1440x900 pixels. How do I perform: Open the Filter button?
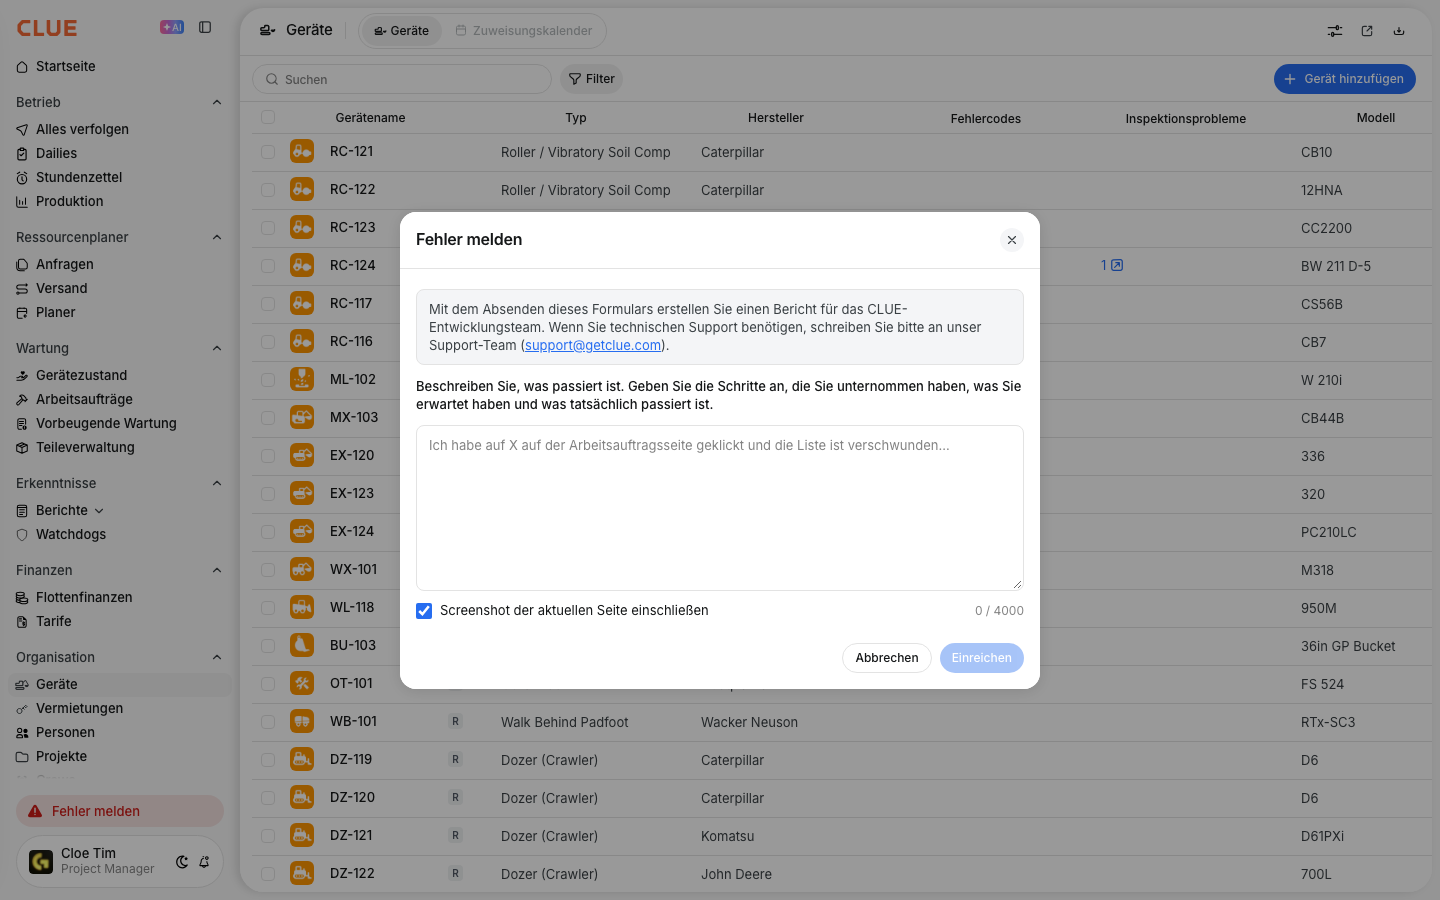click(591, 79)
